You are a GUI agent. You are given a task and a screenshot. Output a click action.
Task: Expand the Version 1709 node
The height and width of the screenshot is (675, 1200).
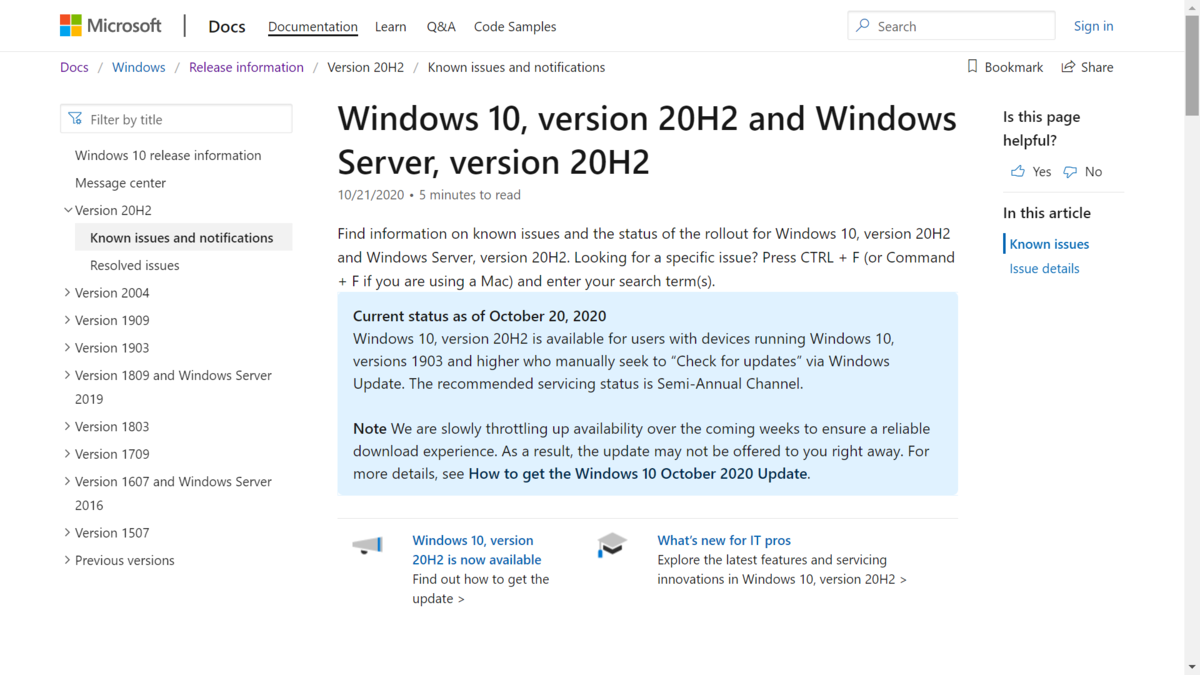(x=68, y=454)
